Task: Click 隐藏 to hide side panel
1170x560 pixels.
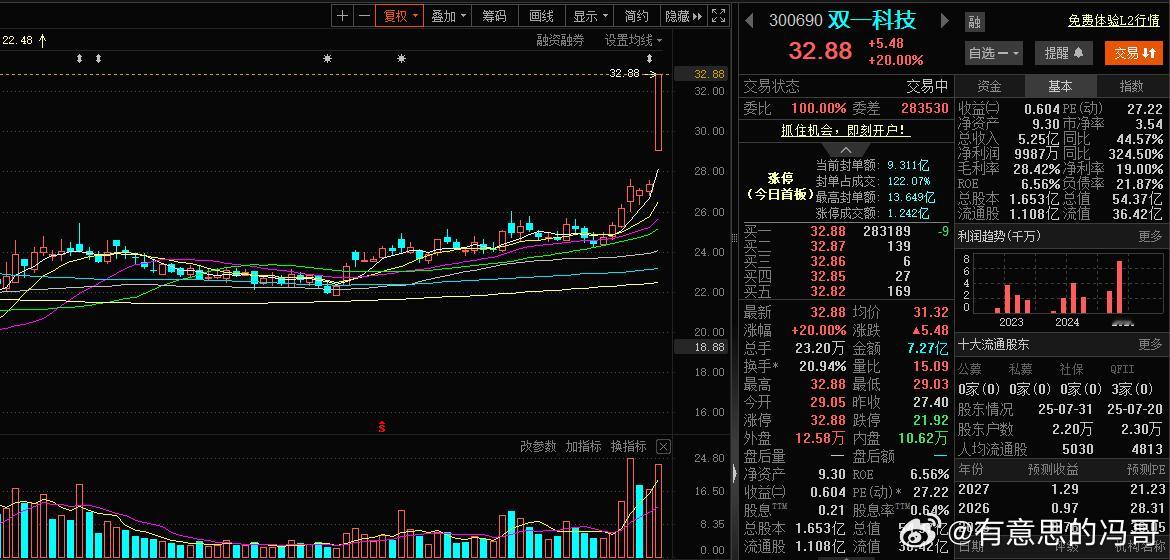Action: pyautogui.click(x=683, y=16)
